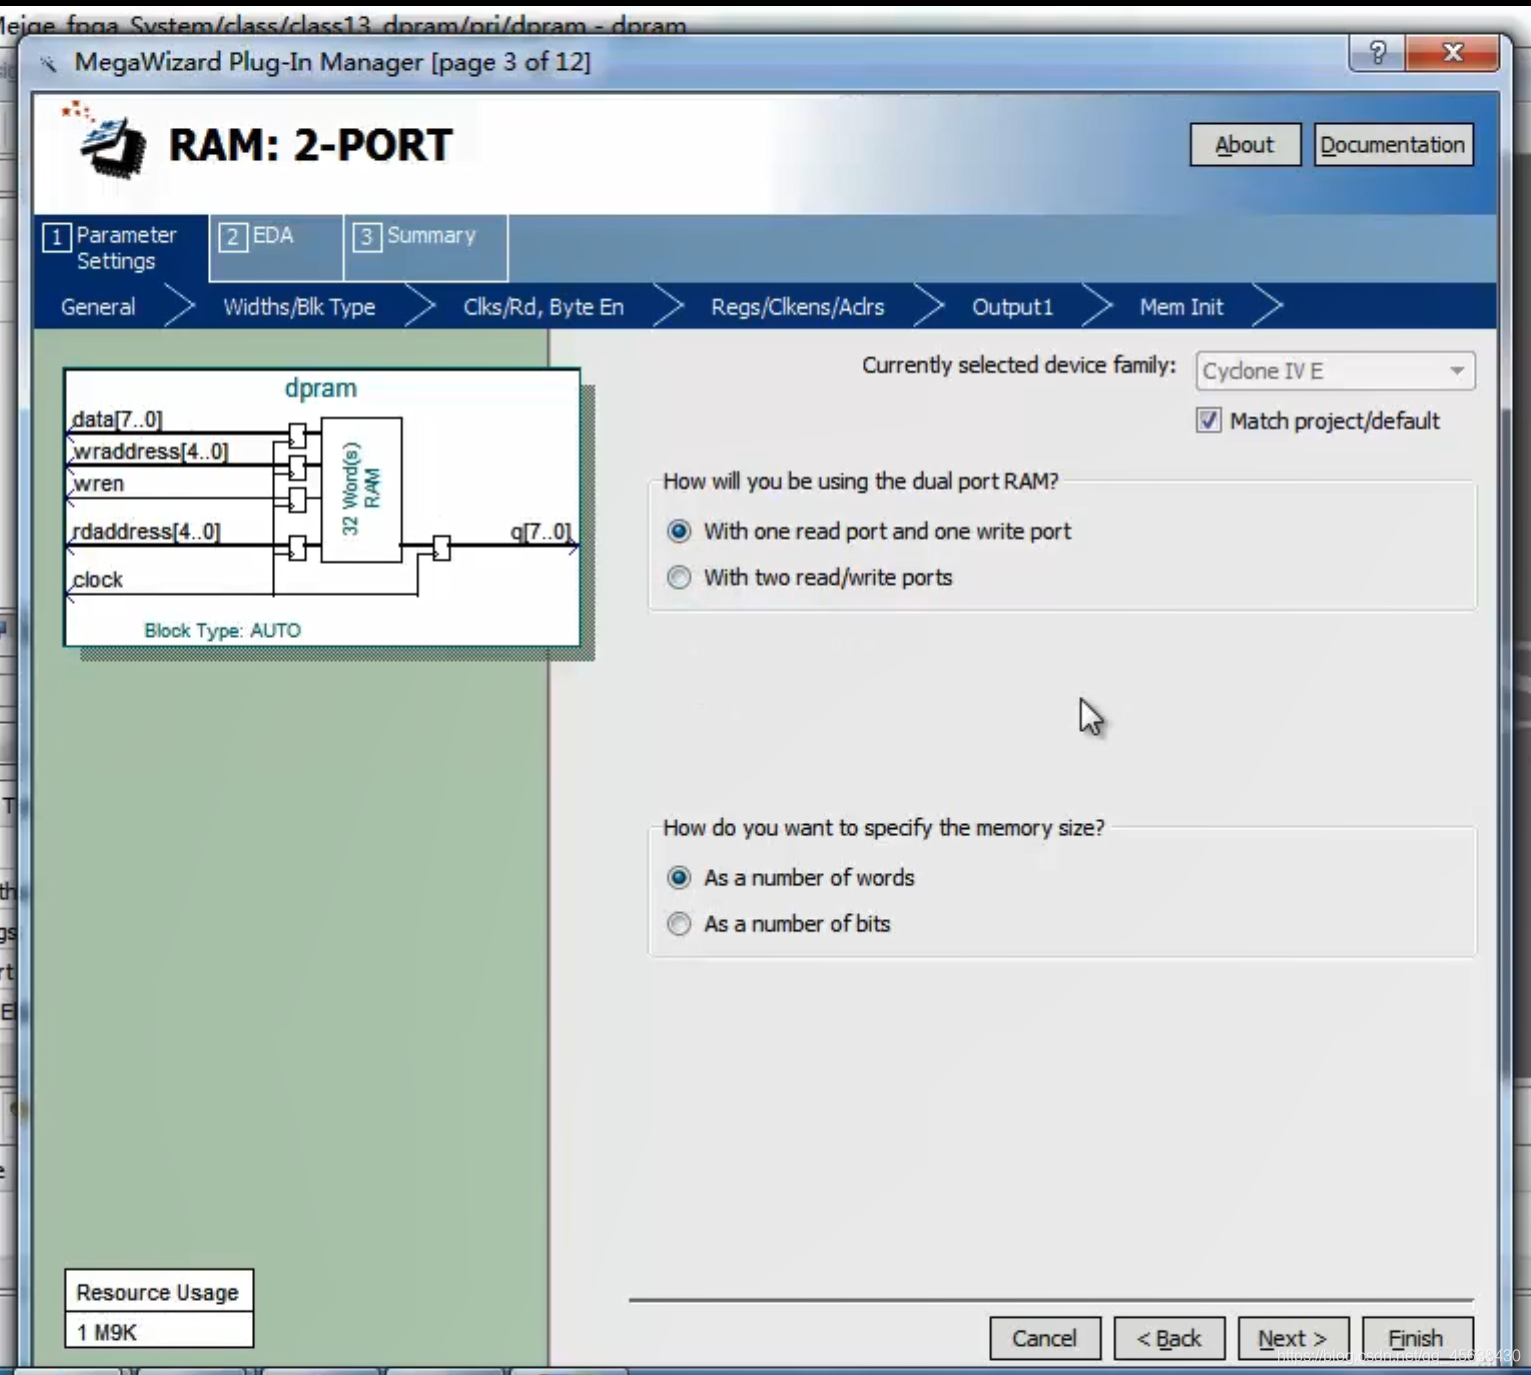Go to Clks/Rd, Byte En step
Viewport: 1531px width, 1375px height.
(543, 307)
